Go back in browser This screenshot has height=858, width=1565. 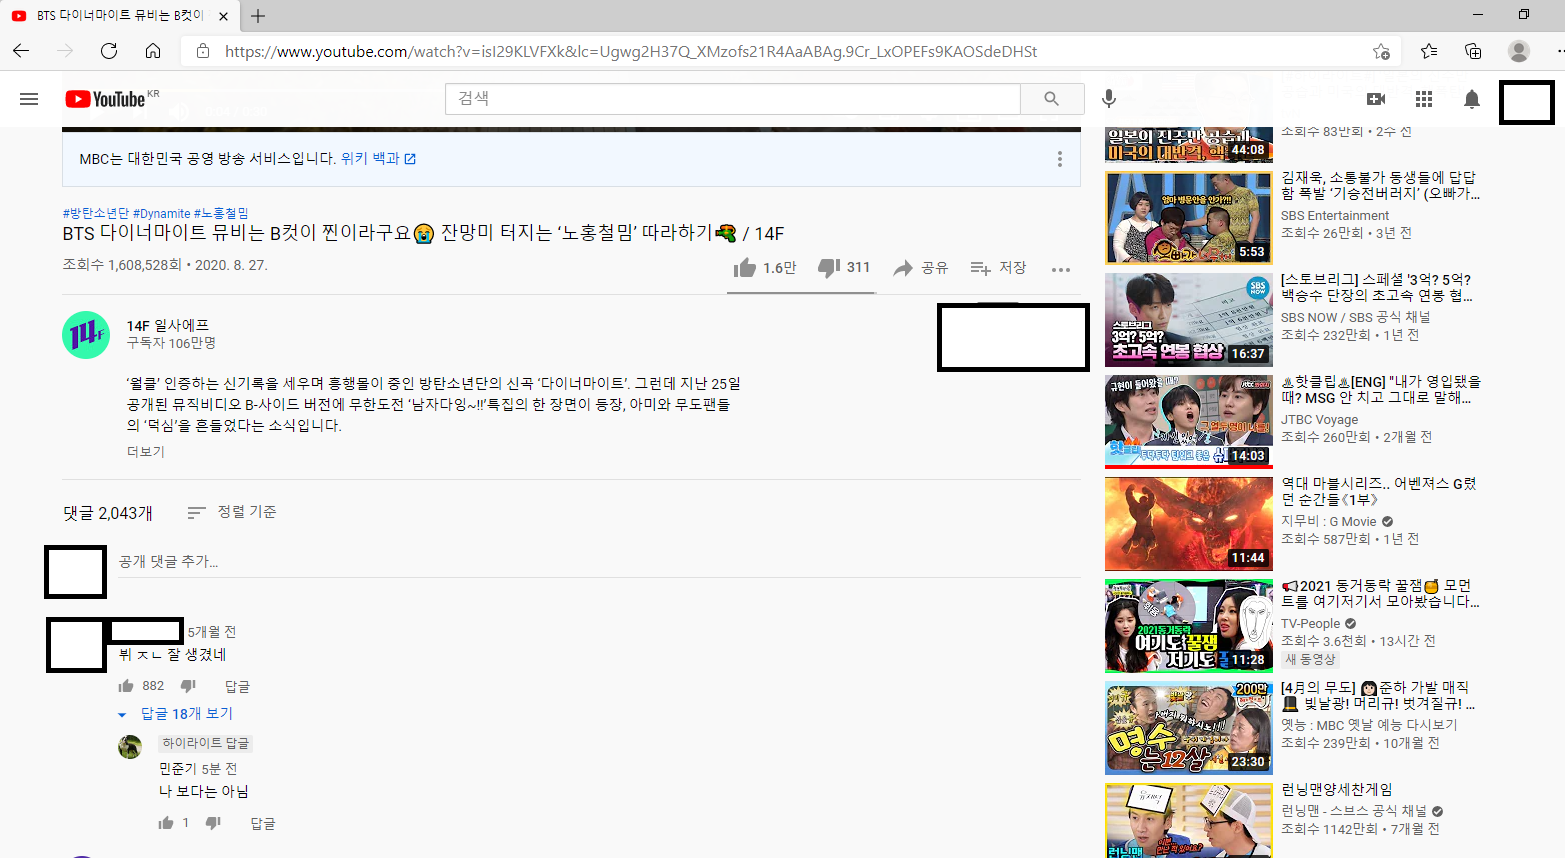(x=21, y=51)
